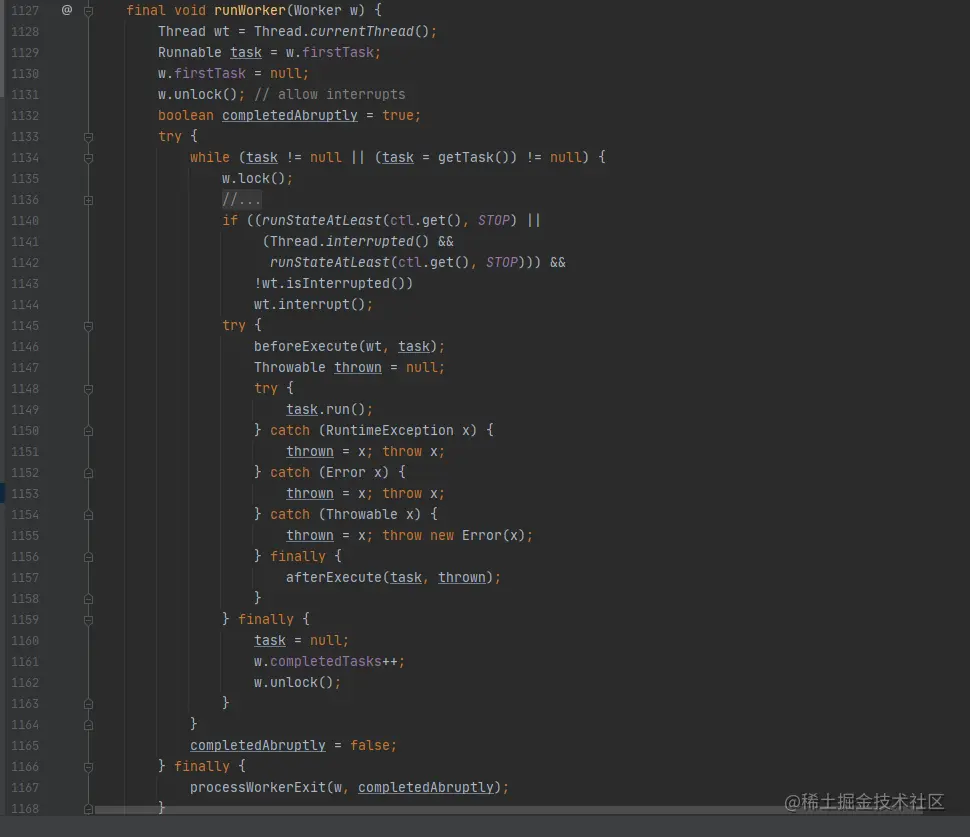Screen dimensions: 970x837
Task: Click completedAbruptly variable on line 1132
Action: [290, 116]
